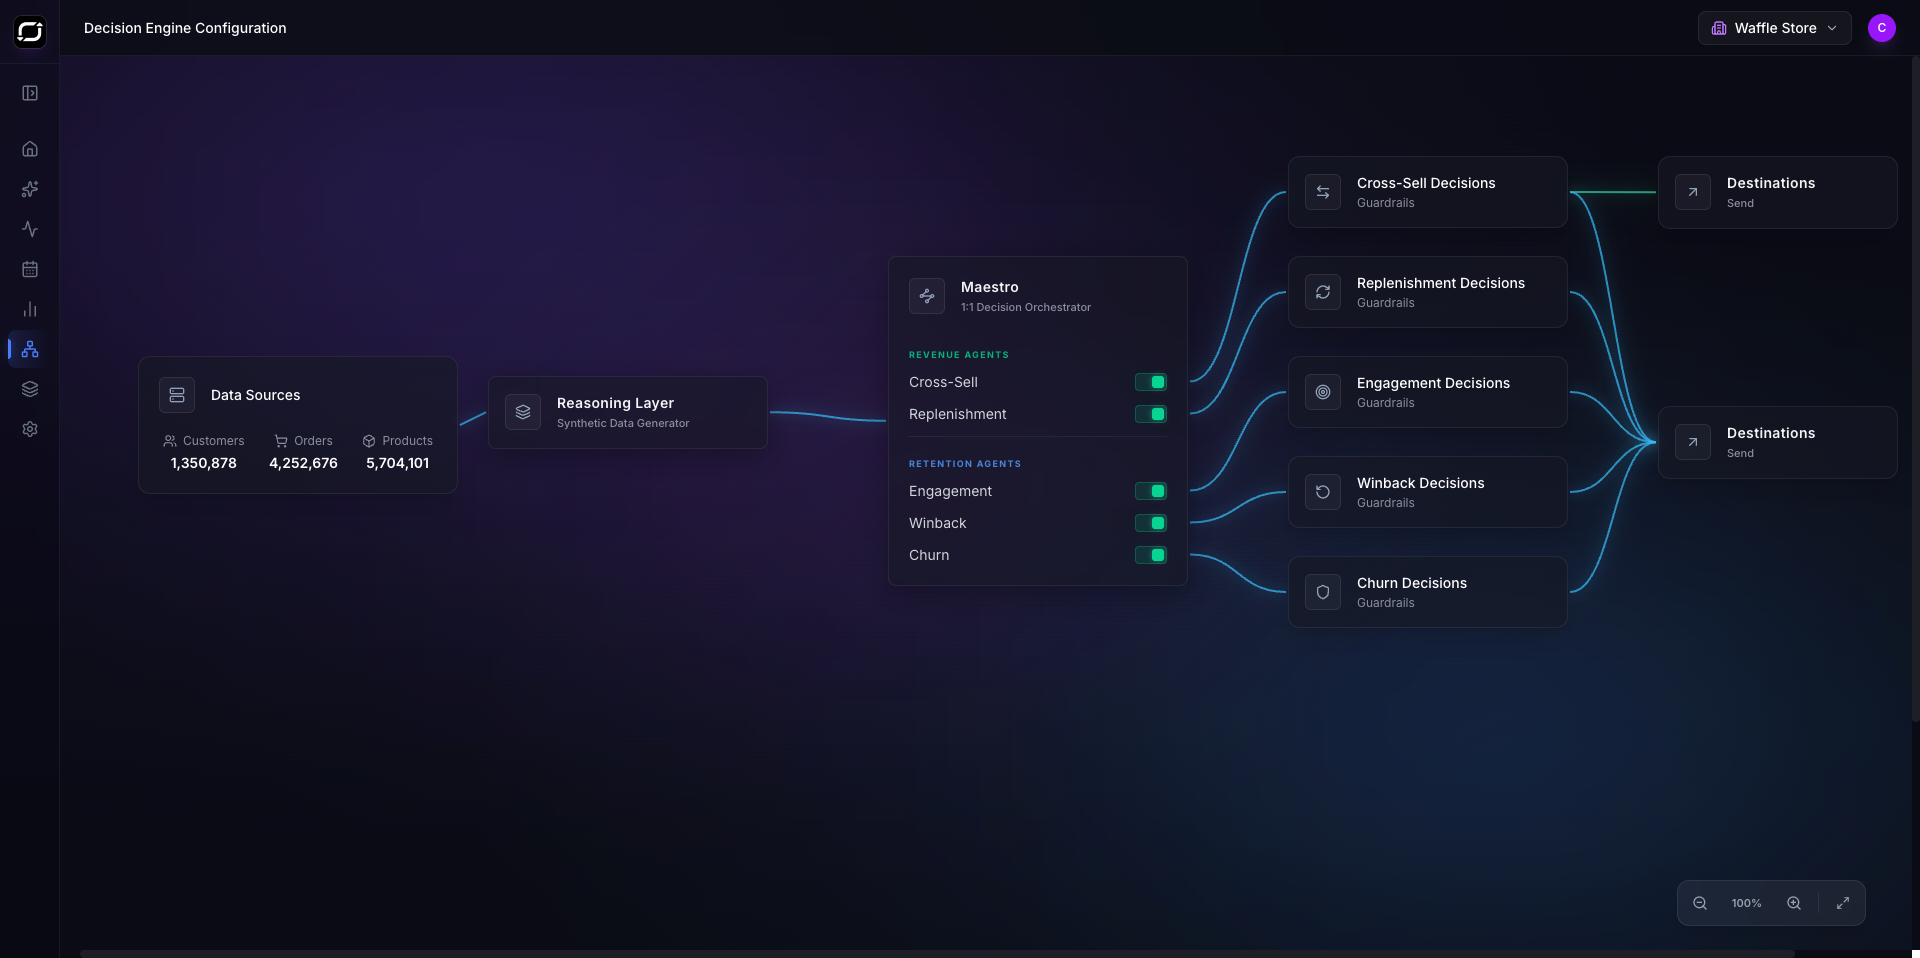The image size is (1920, 958).
Task: Open the Reasoning Layer node
Action: [x=627, y=412]
